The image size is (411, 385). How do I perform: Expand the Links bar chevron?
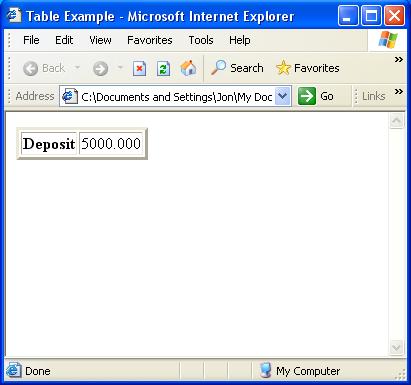pyautogui.click(x=399, y=91)
